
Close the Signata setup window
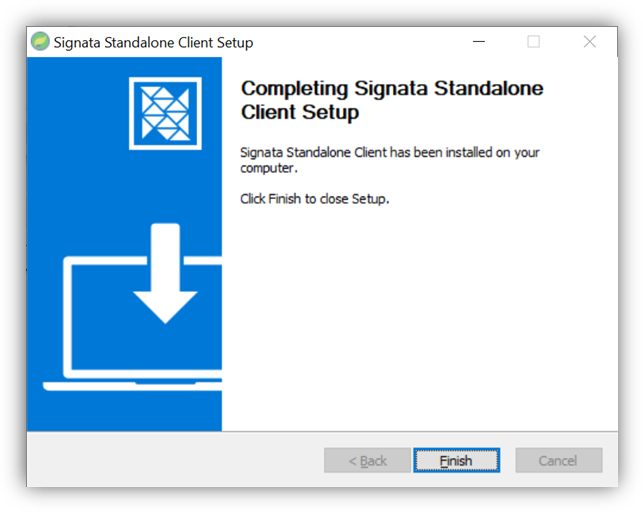(590, 42)
